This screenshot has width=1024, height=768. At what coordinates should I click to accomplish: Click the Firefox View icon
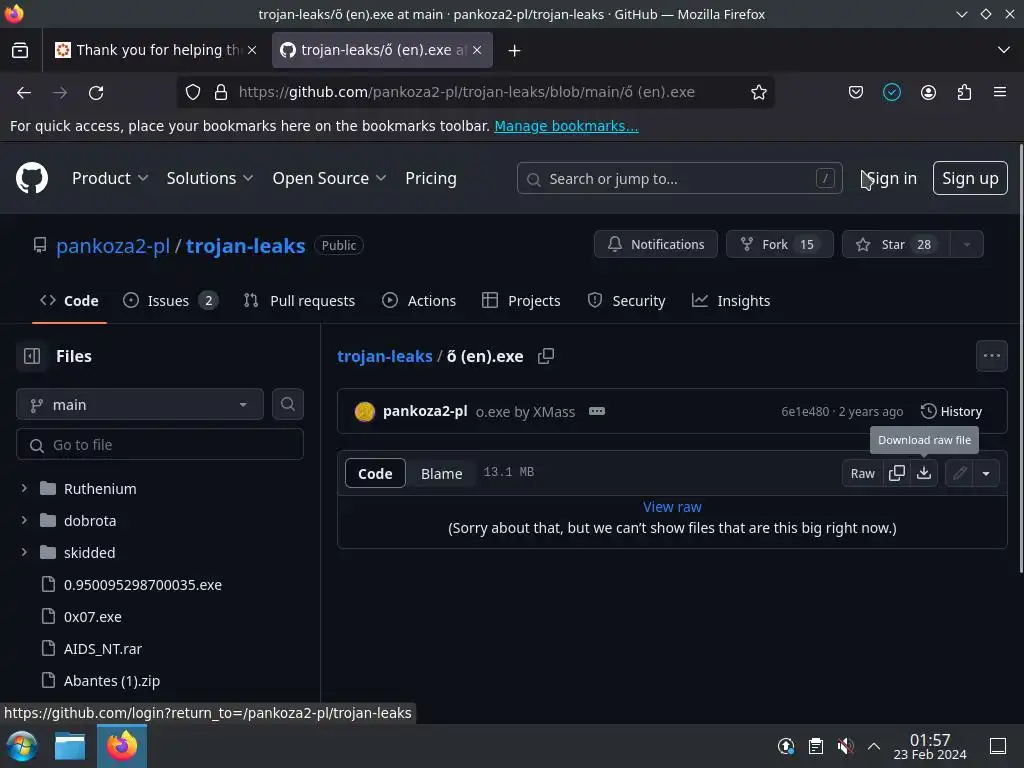click(x=20, y=50)
